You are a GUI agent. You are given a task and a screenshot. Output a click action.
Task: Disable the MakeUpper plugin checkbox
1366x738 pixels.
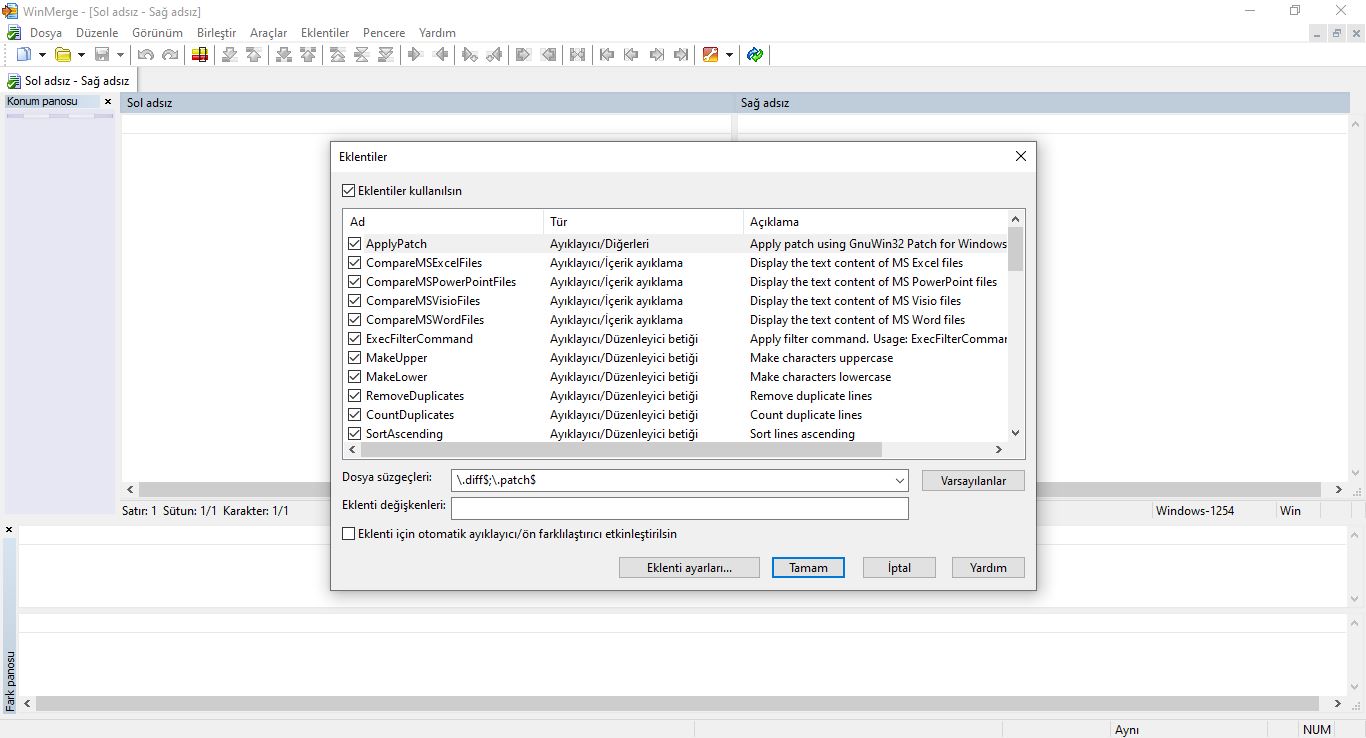355,357
